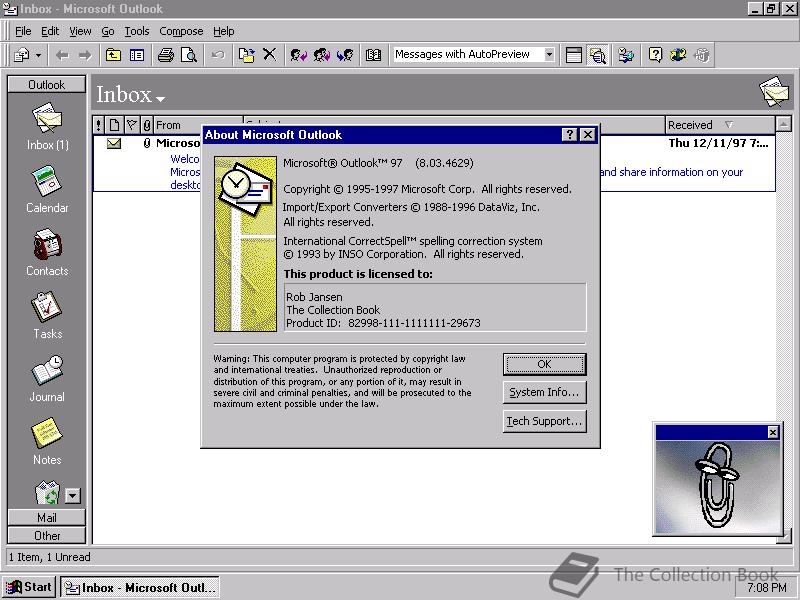The width and height of the screenshot is (800, 600).
Task: Click the Find Items toolbar icon
Action: coord(626,55)
